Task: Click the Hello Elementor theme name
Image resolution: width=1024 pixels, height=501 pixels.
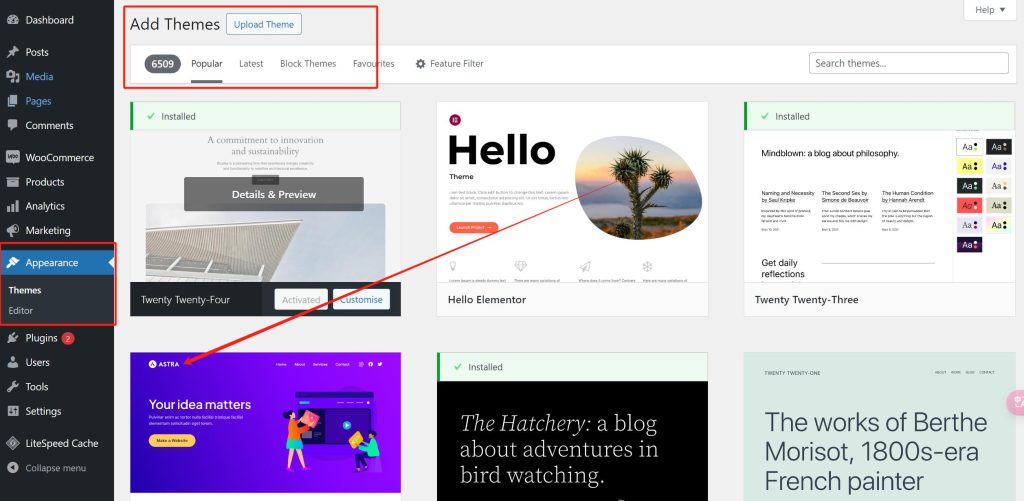Action: click(487, 299)
